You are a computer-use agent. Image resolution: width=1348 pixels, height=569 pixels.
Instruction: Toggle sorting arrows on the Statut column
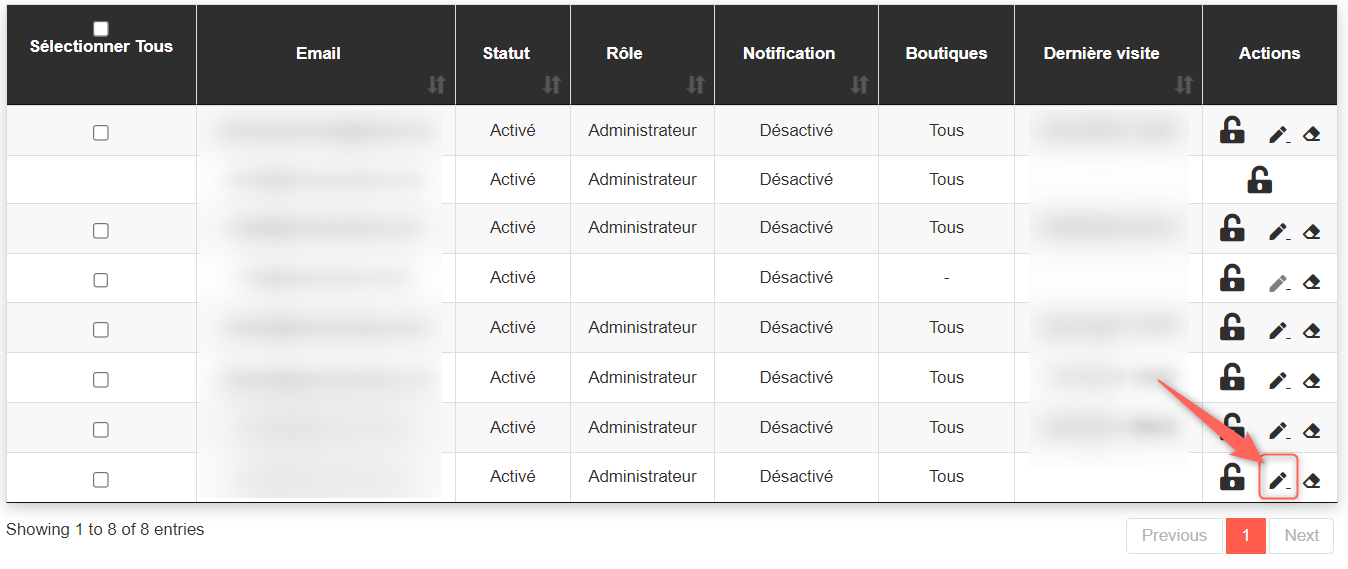(551, 85)
